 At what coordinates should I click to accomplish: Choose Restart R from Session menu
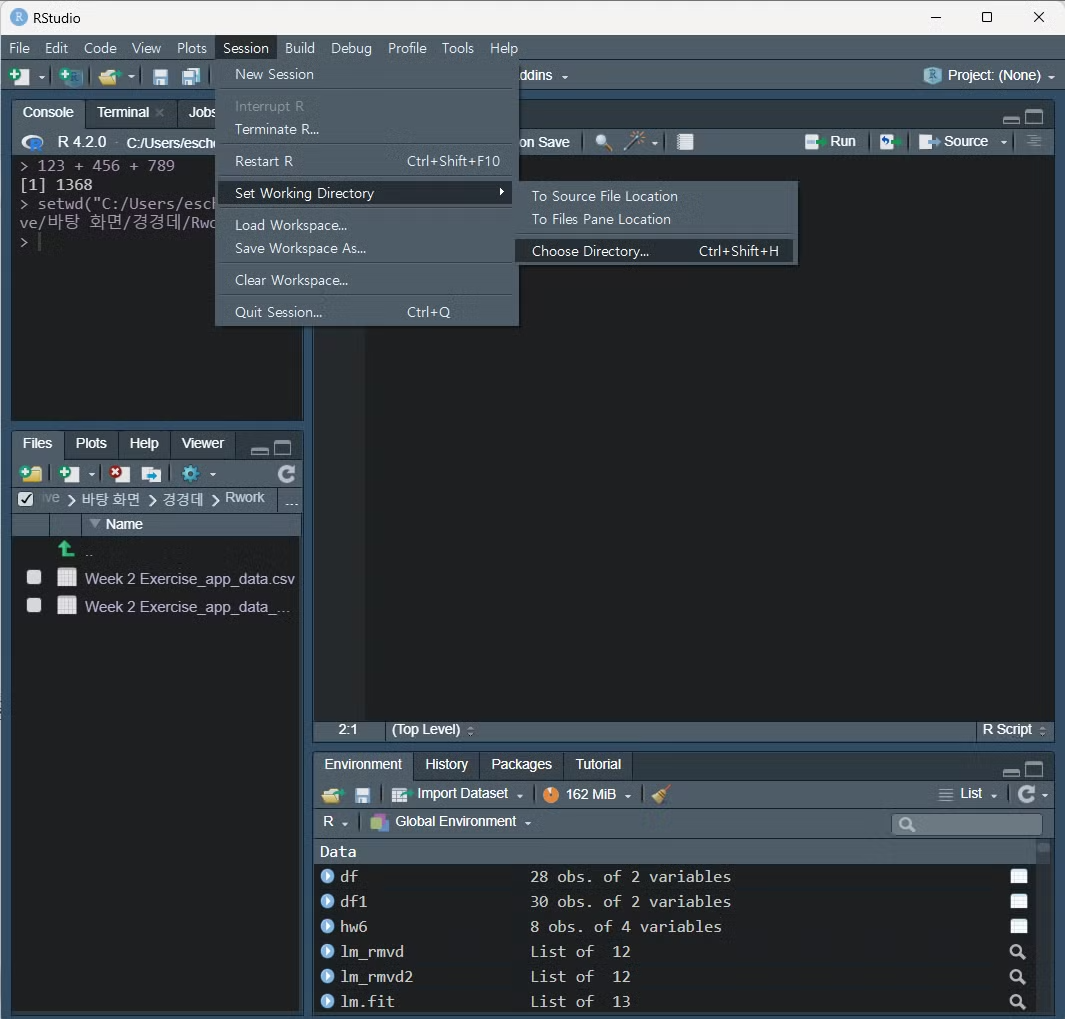(367, 161)
